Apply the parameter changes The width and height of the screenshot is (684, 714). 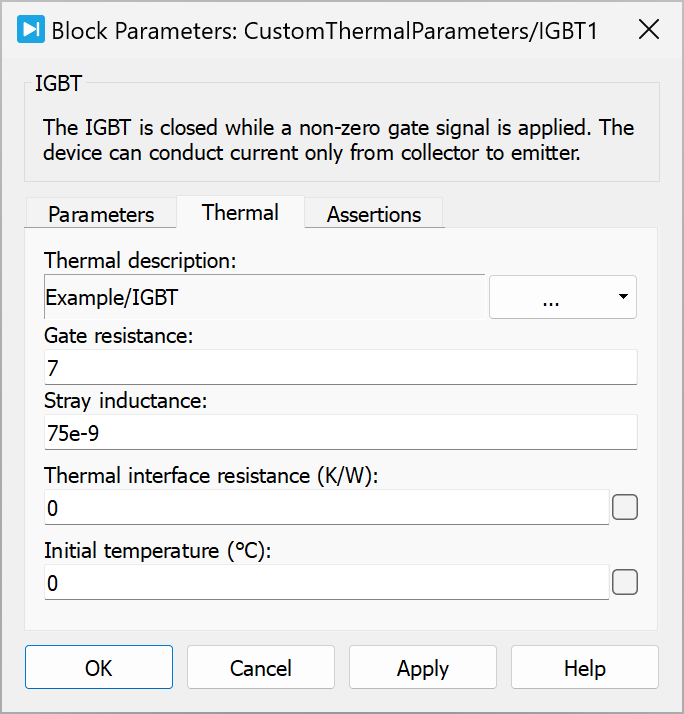(x=423, y=668)
